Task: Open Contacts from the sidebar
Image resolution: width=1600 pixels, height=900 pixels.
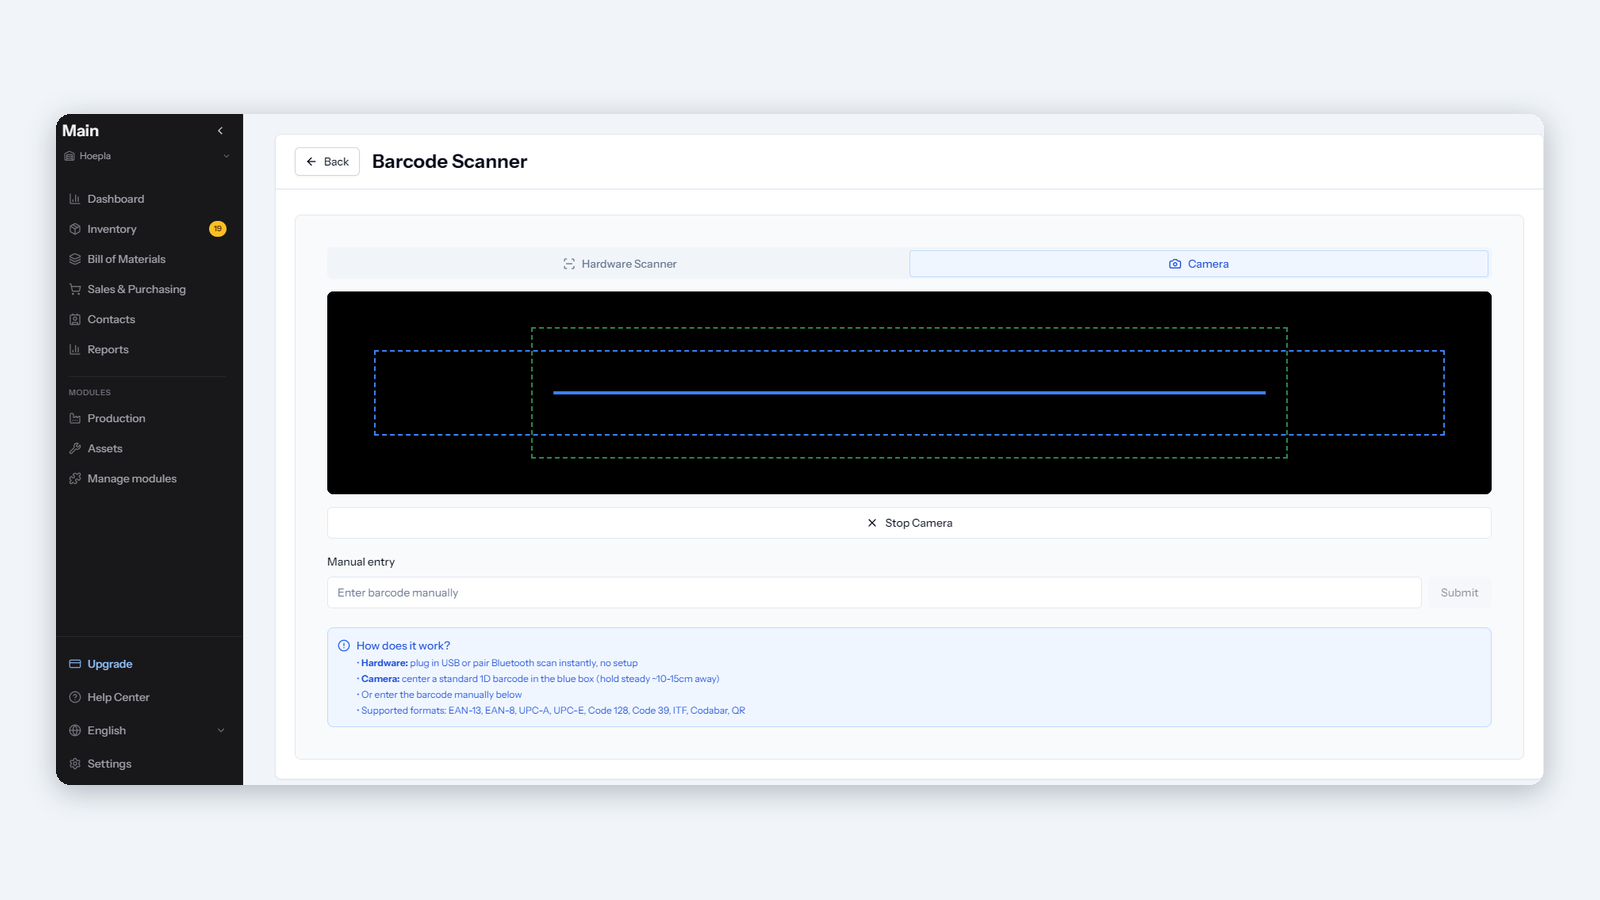Action: [x=149, y=319]
